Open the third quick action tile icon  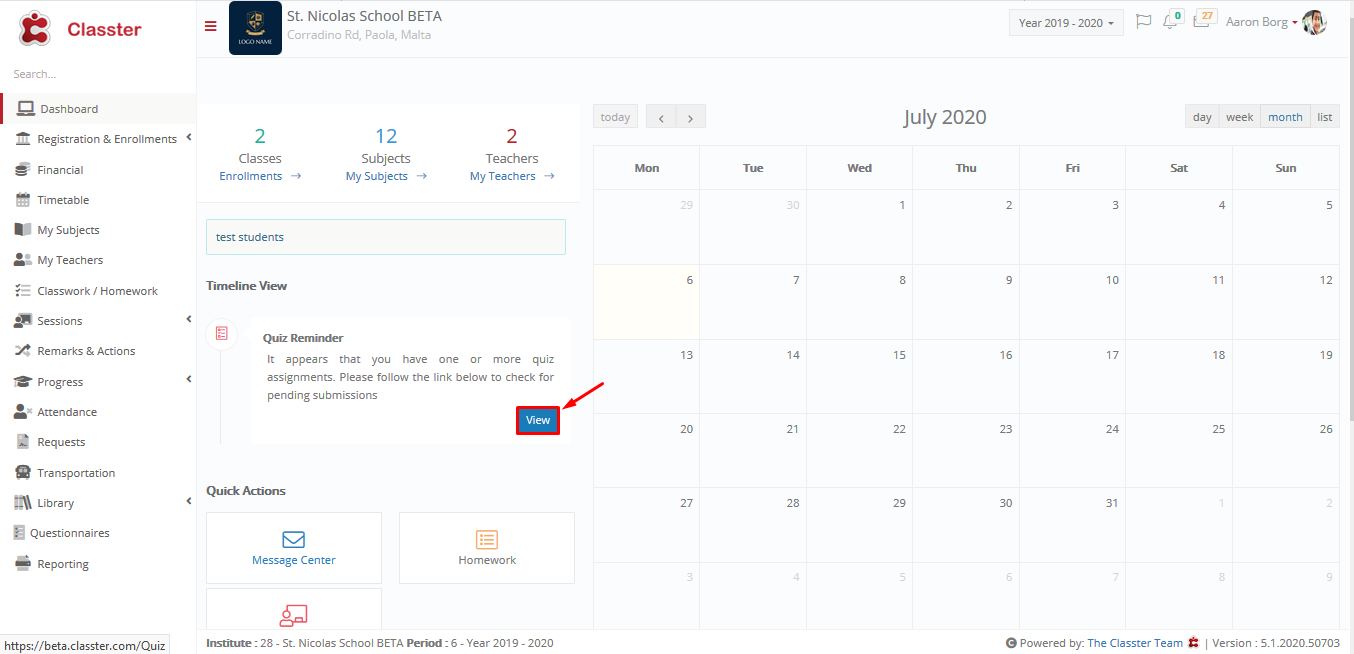[x=293, y=615]
